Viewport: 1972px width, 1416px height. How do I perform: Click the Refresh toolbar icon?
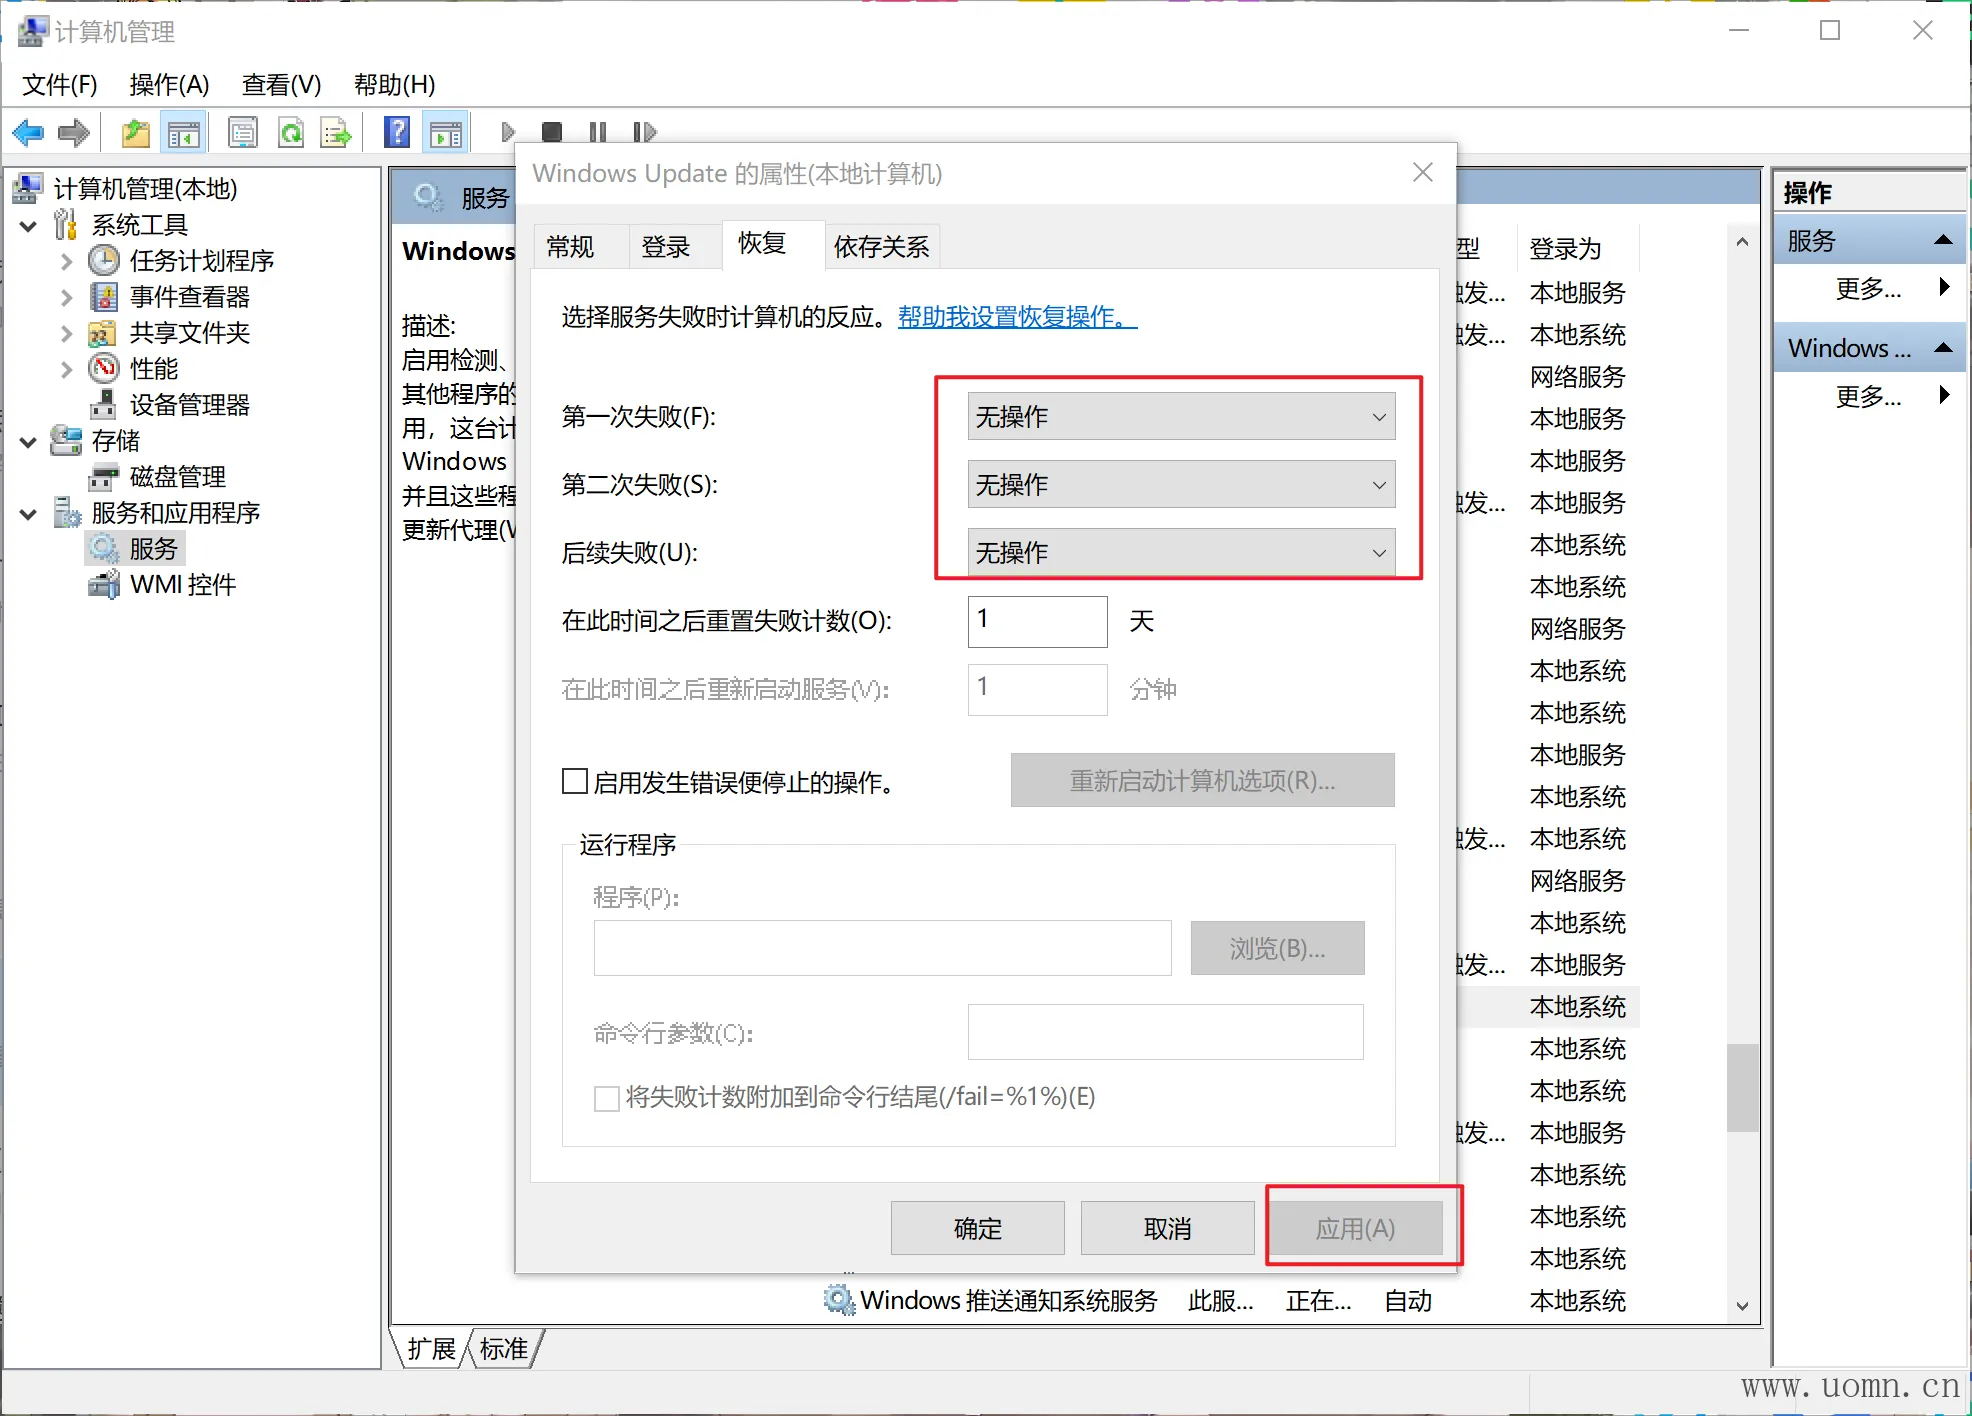291,132
